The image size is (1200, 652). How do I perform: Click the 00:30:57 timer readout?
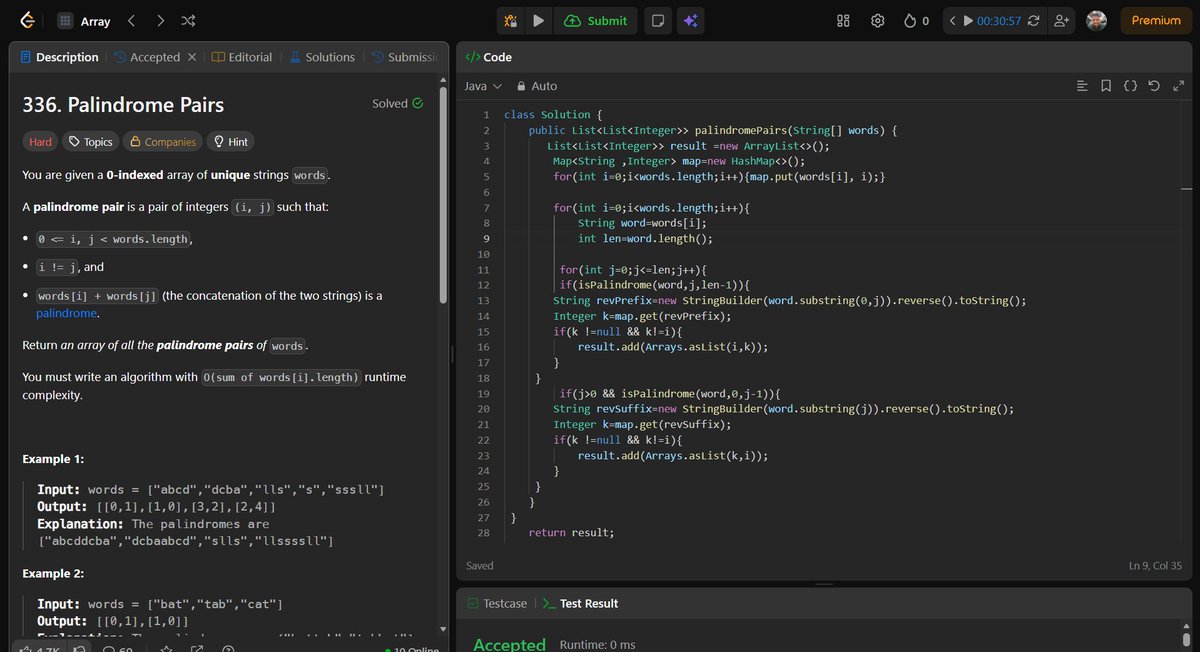pyautogui.click(x=999, y=20)
